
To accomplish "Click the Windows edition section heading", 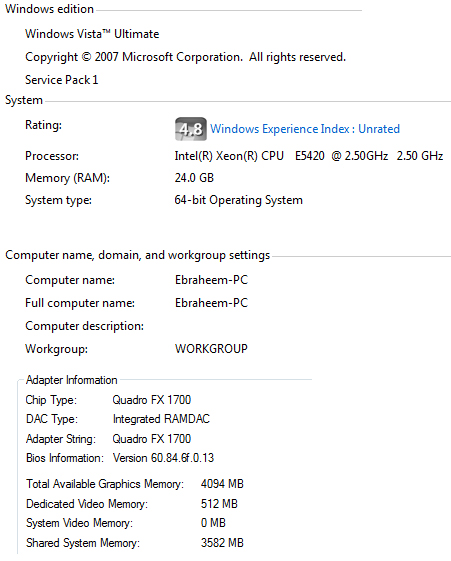I will [49, 9].
